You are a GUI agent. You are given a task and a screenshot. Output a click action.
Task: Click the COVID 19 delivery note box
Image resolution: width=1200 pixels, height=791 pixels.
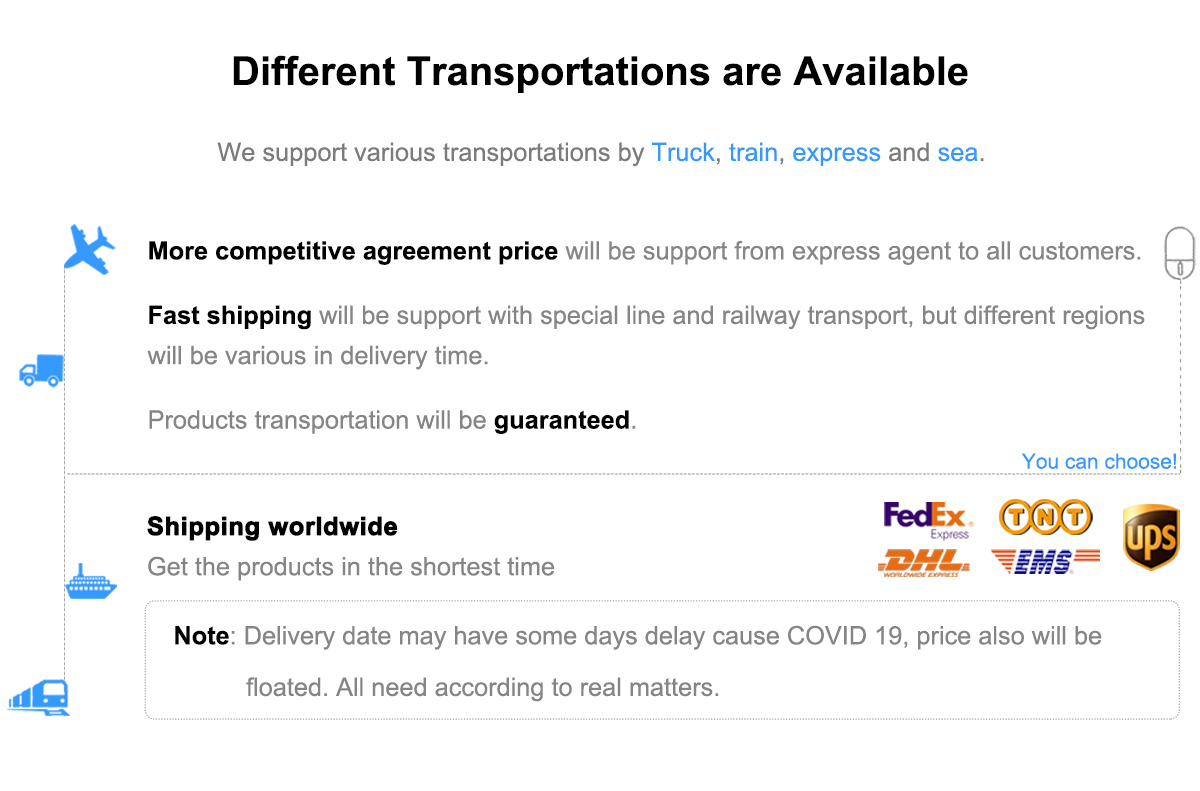(x=662, y=660)
